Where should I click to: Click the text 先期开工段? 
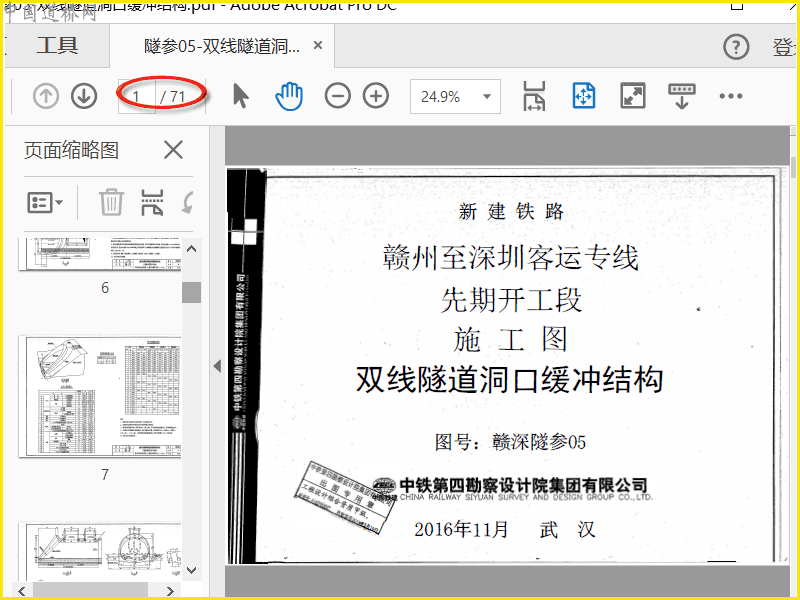click(511, 299)
